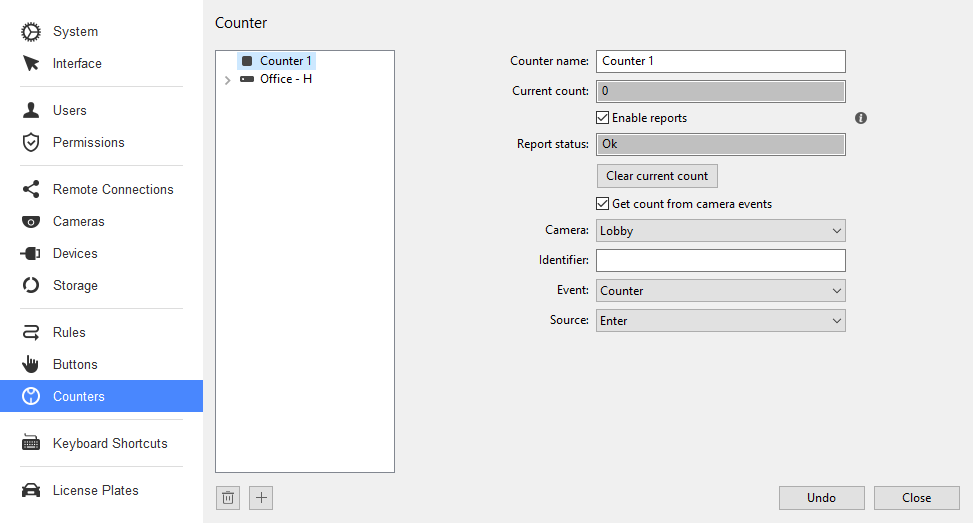Viewport: 973px width, 523px height.
Task: Click the Undo button
Action: point(822,498)
